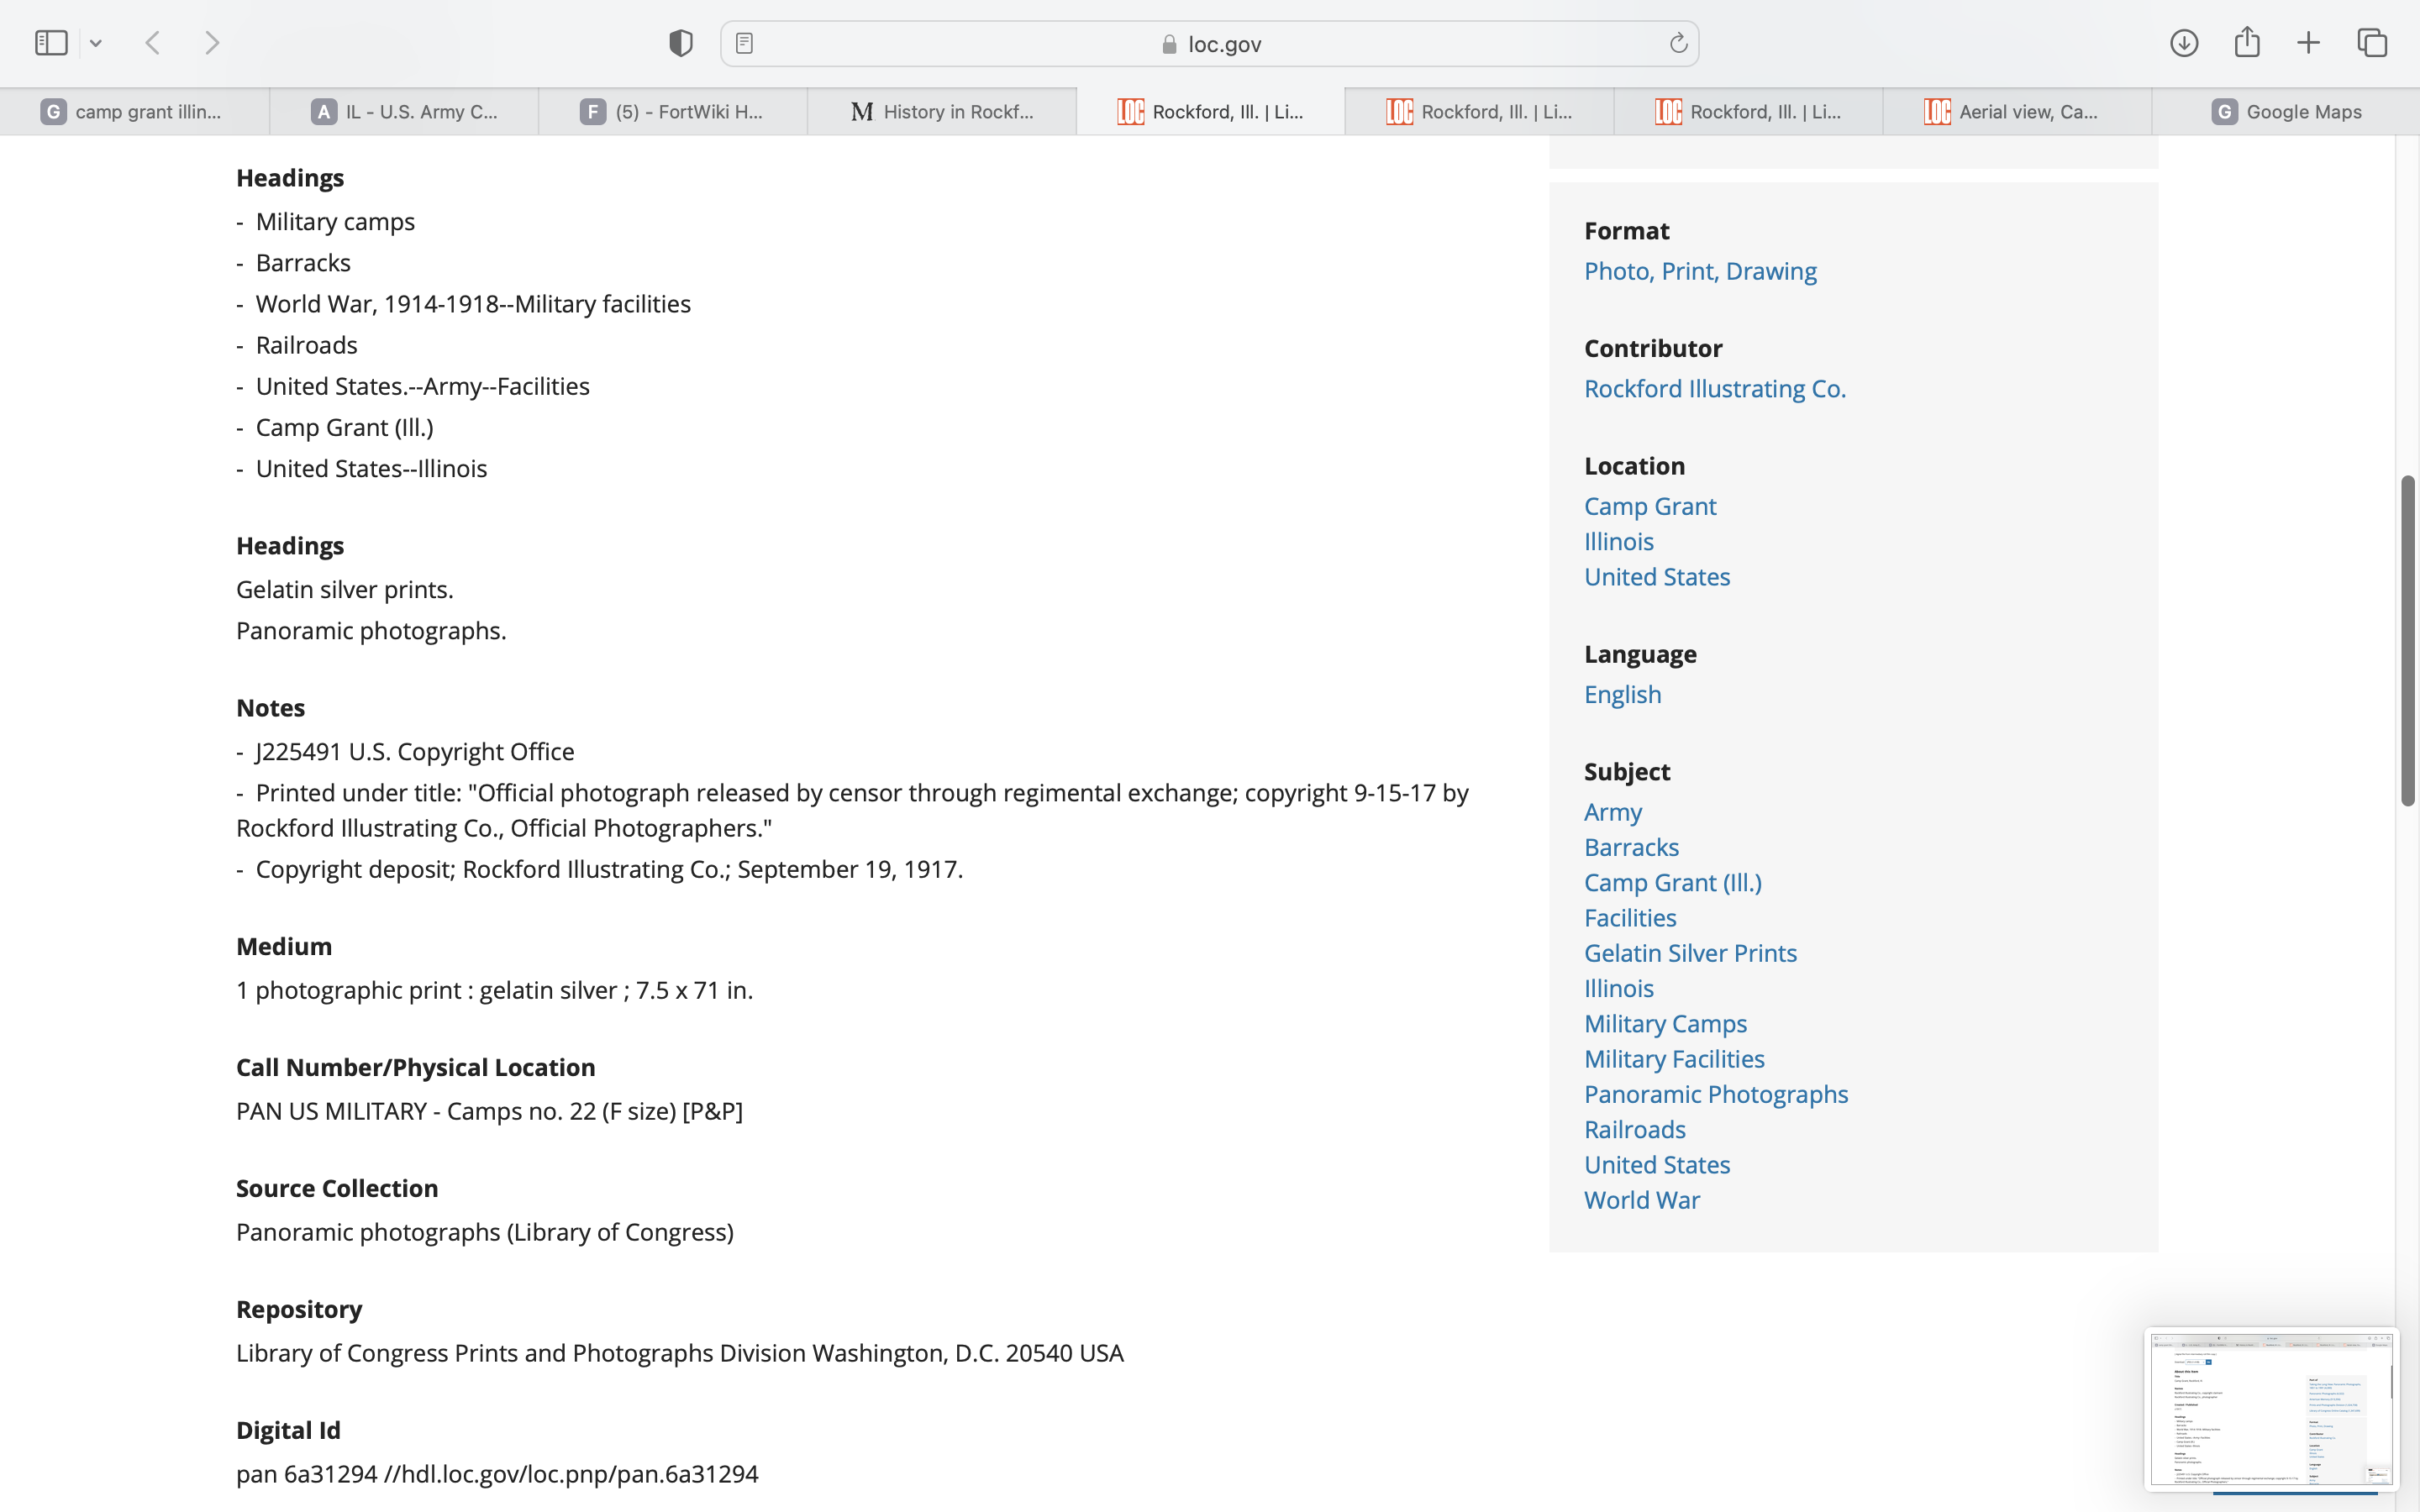Follow the Photo, Print, Drawing format link
Viewport: 2420px width, 1512px height.
point(1700,271)
